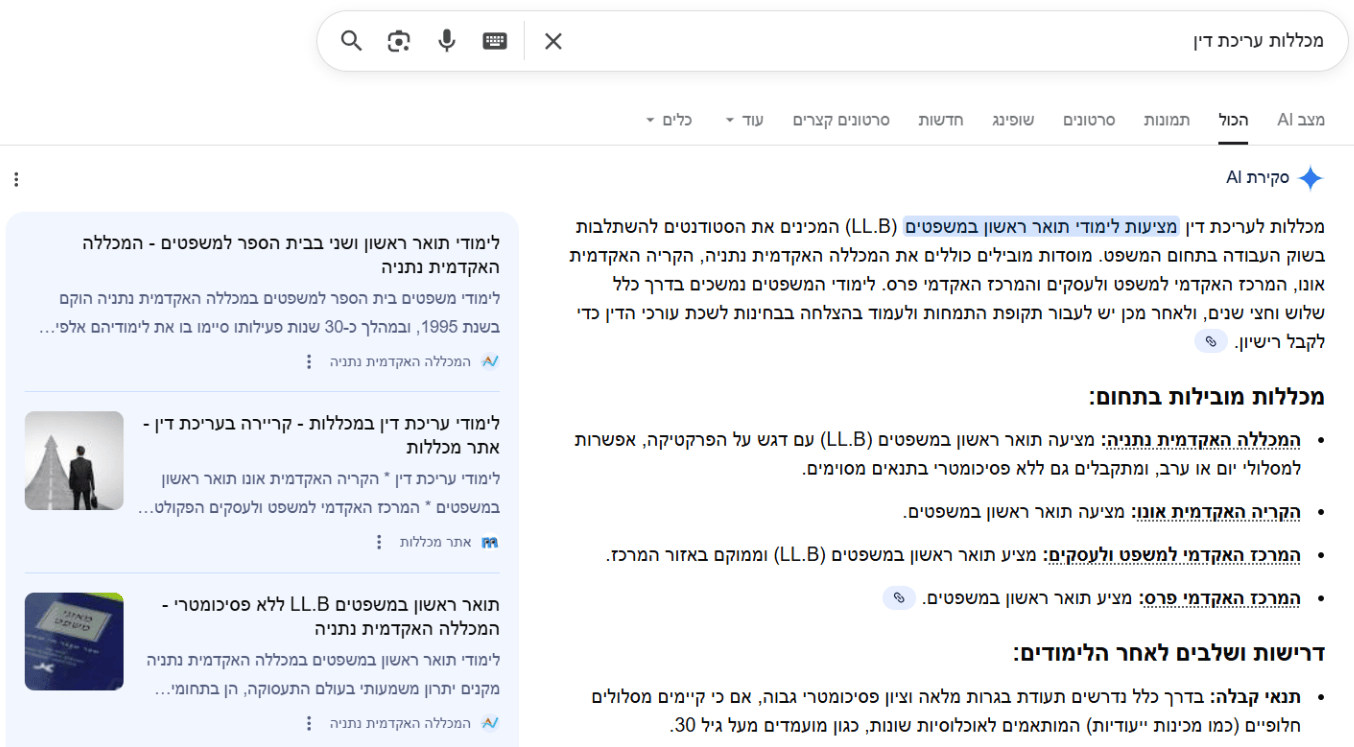This screenshot has height=747, width=1354.
Task: Click the AI overview sparkle icon
Action: click(1310, 178)
